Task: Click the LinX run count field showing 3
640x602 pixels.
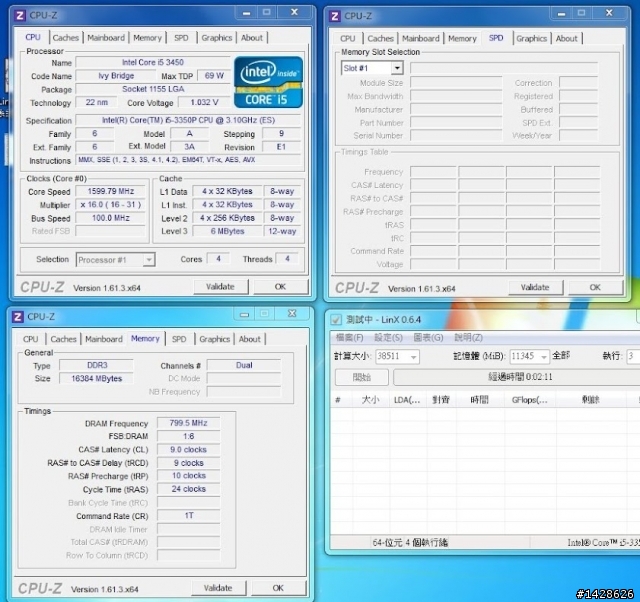Action: [x=633, y=357]
